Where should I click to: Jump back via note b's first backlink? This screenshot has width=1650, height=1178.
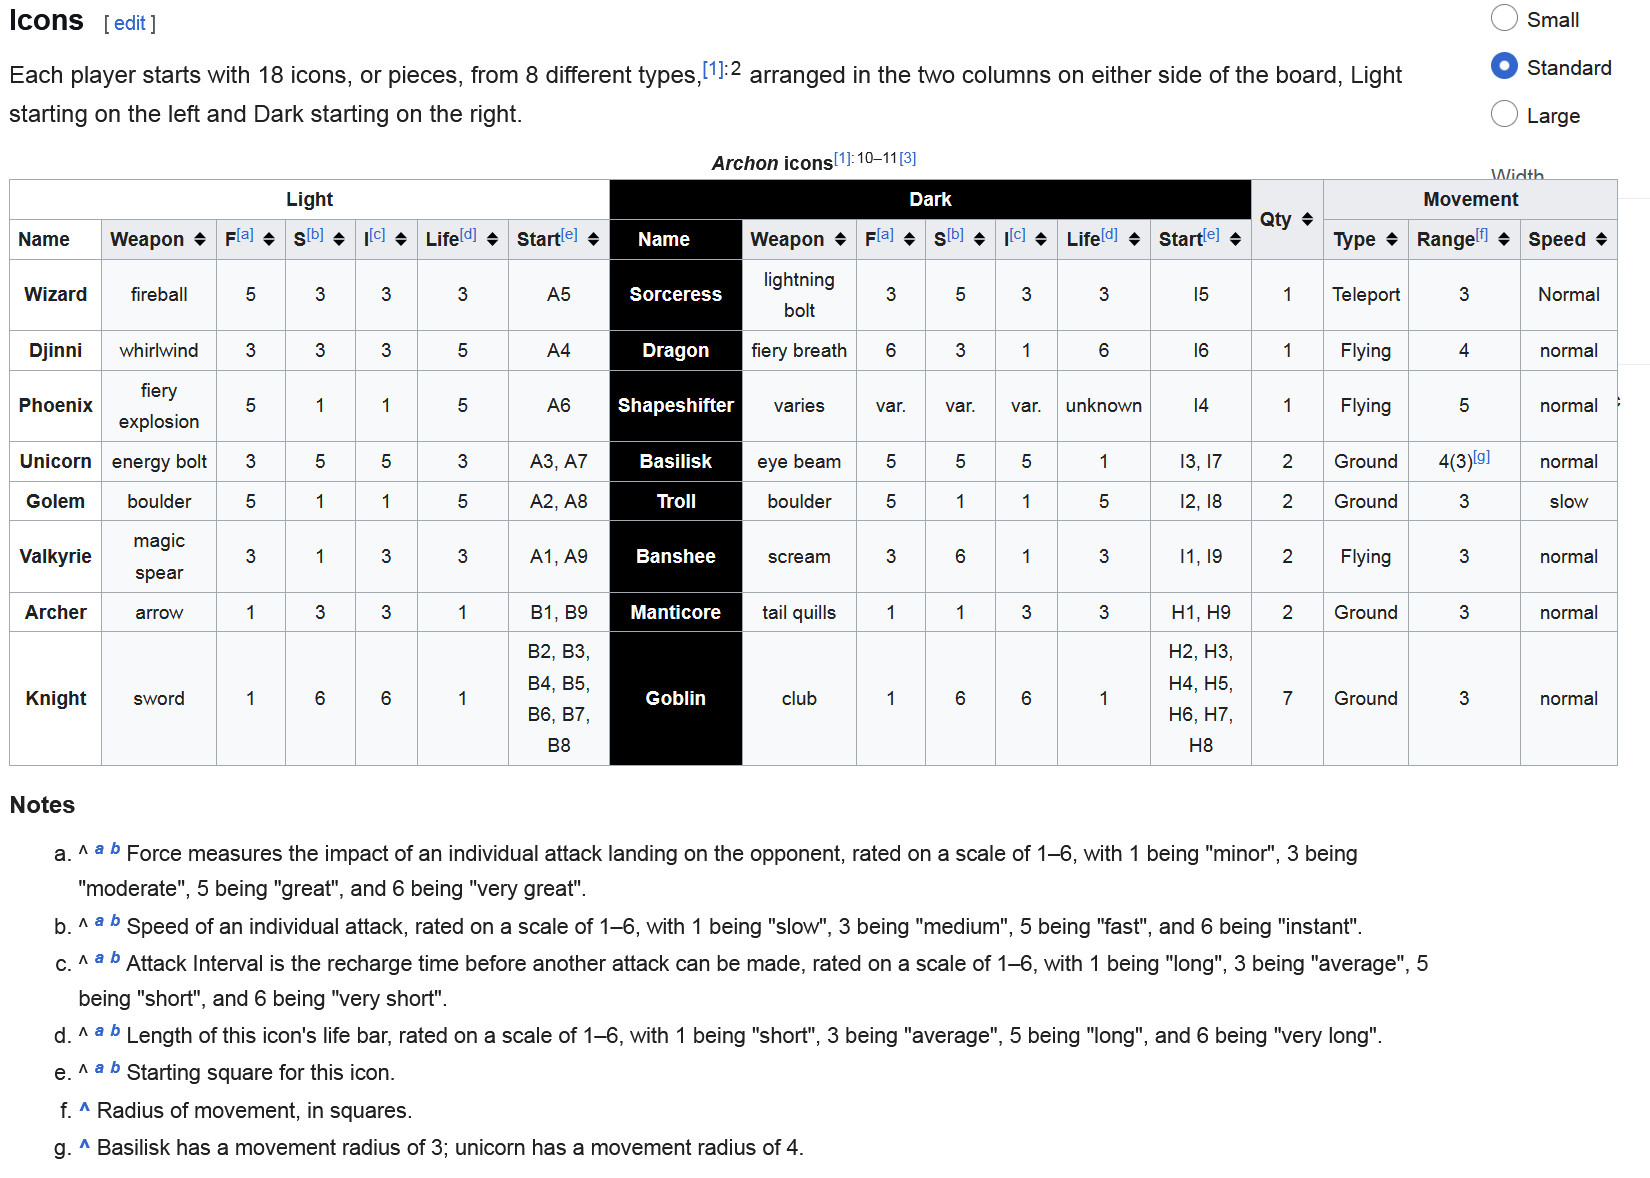99,922
